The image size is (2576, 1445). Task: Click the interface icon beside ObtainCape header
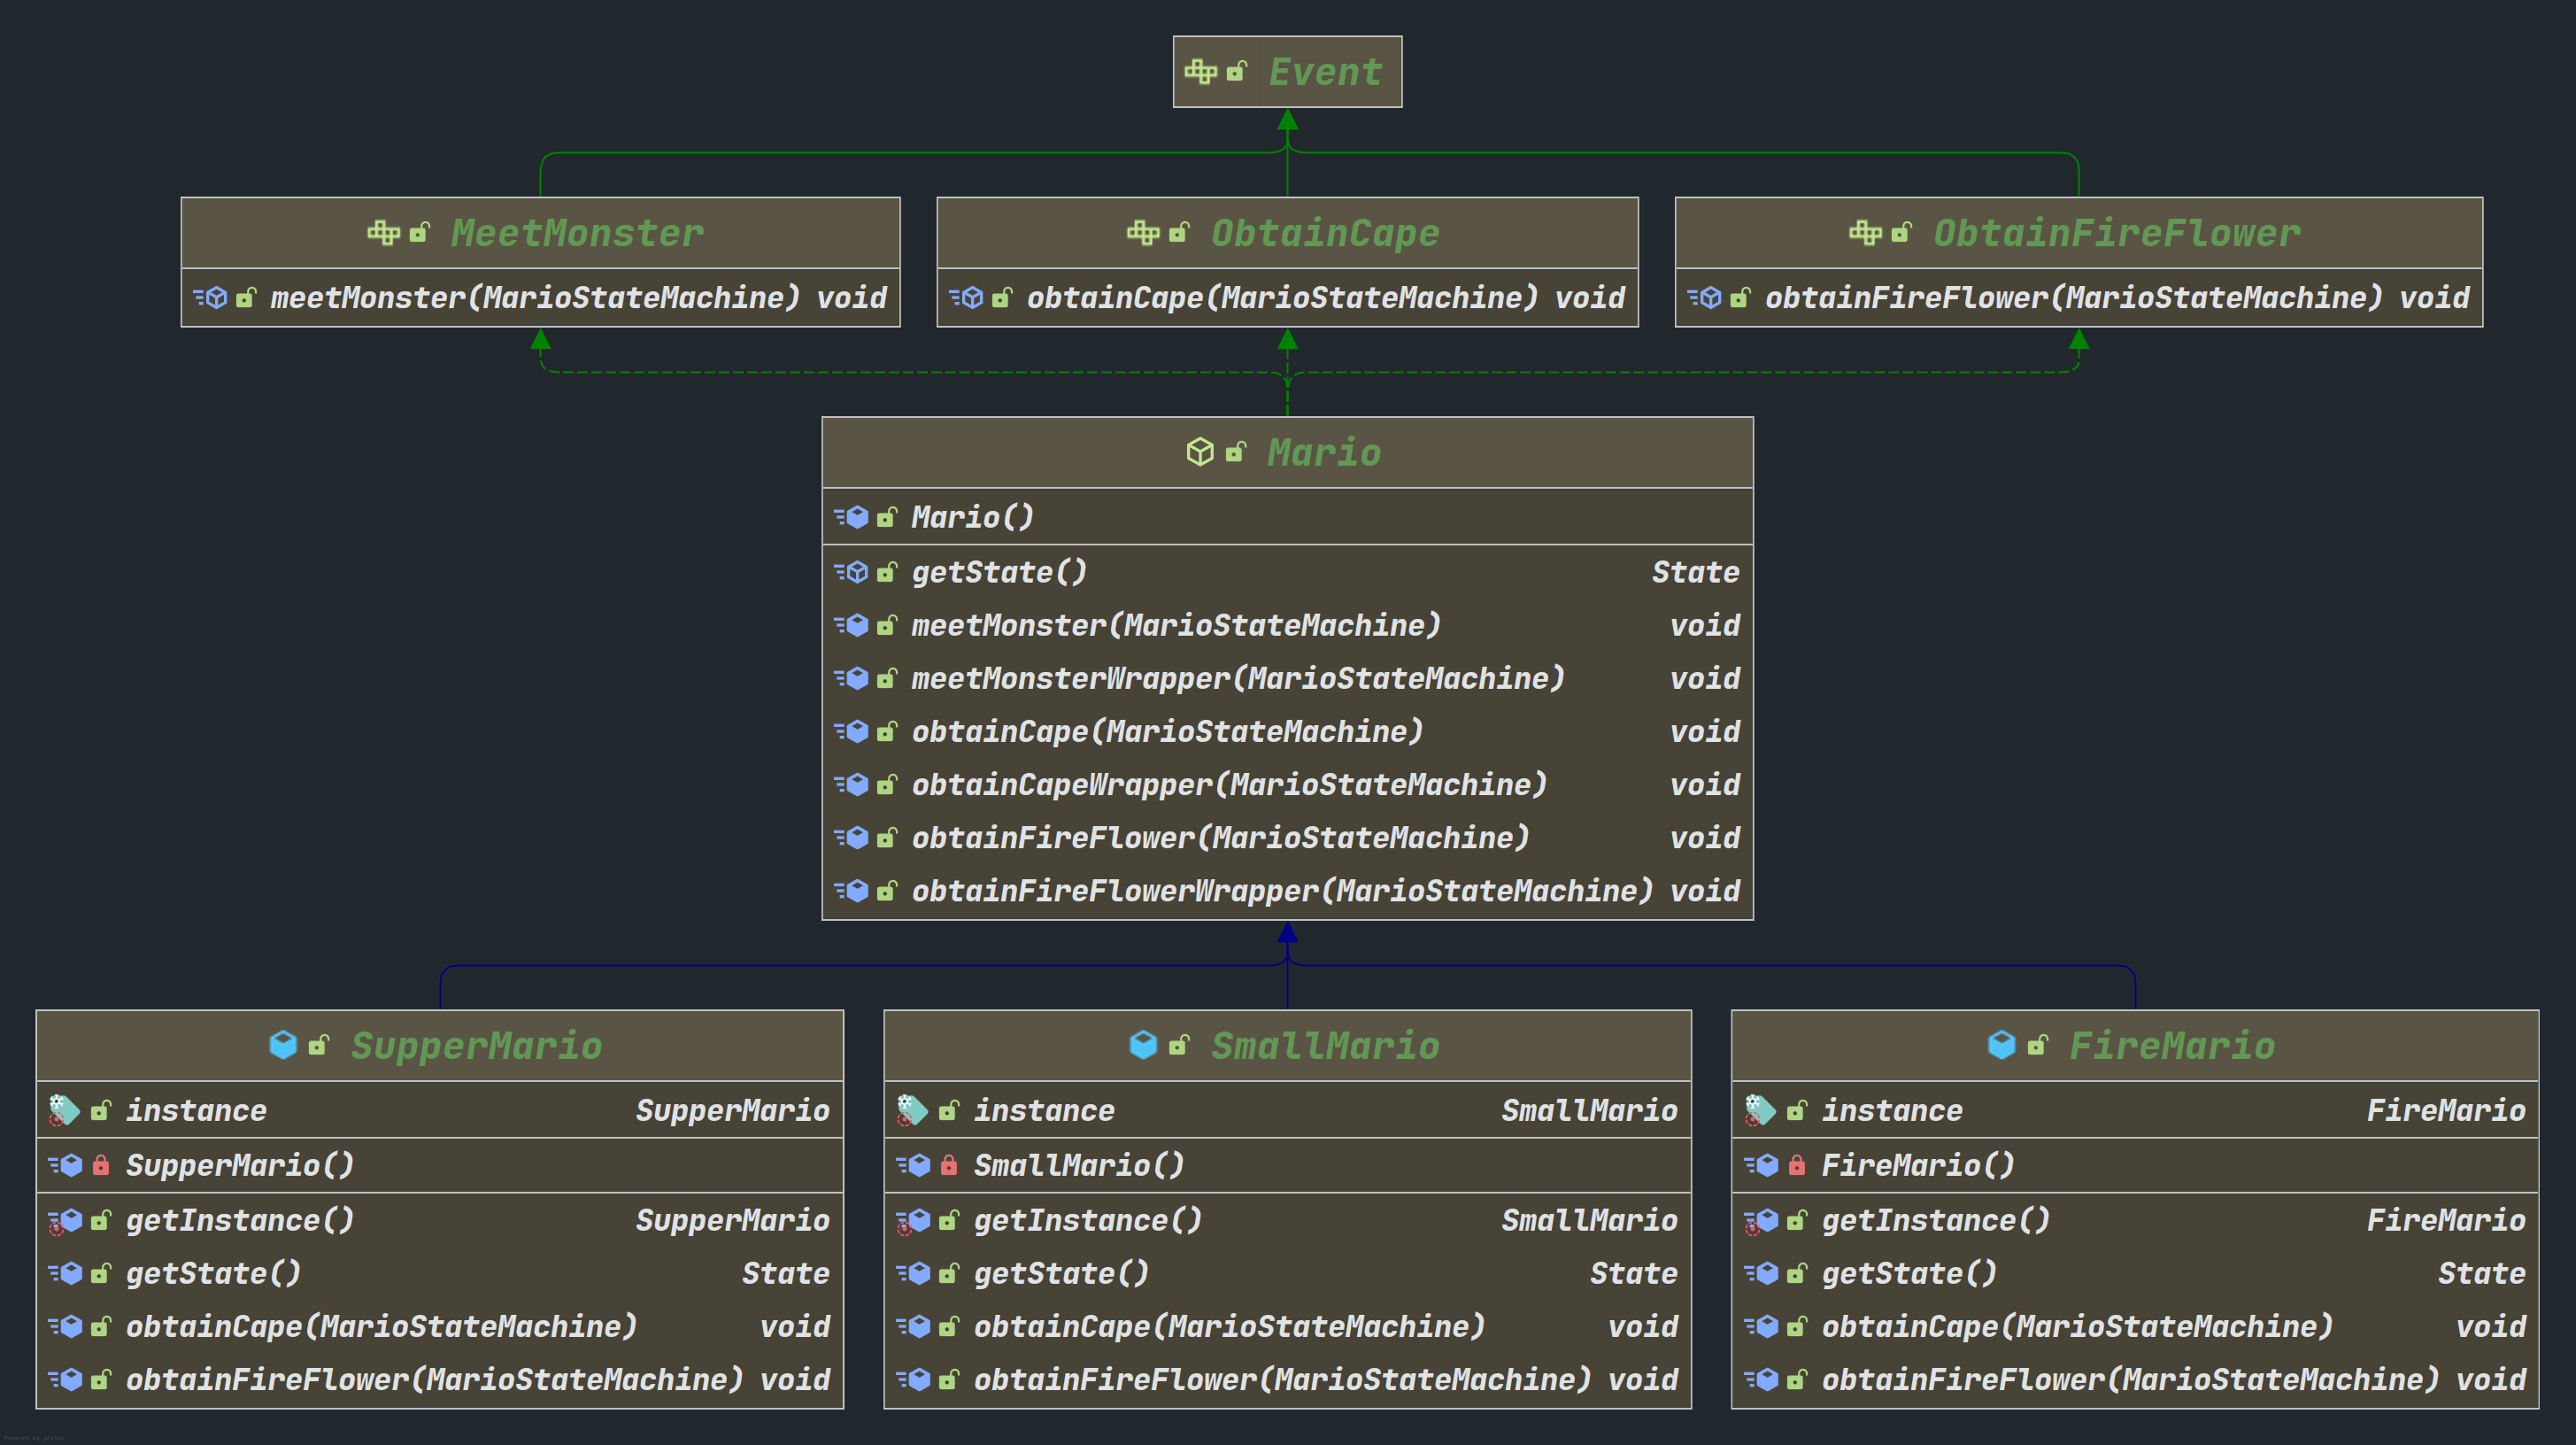(x=1142, y=233)
